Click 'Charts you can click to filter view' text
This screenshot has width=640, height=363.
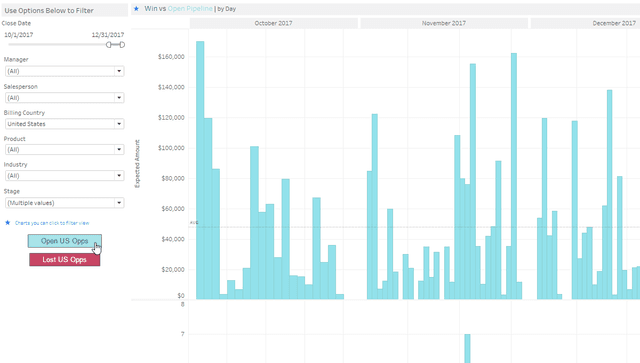coord(52,223)
